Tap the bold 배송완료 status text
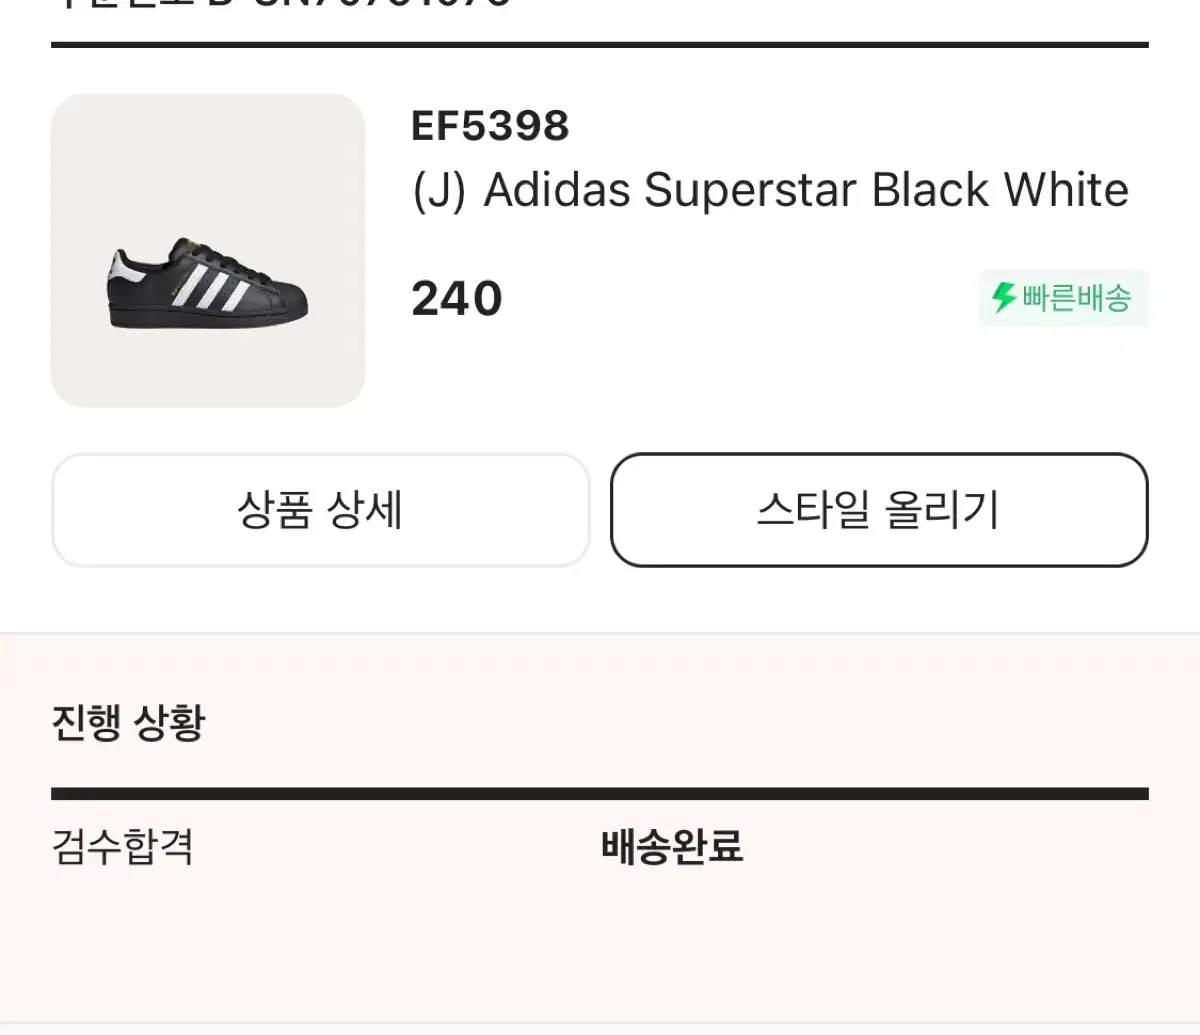The width and height of the screenshot is (1200, 1035). pyautogui.click(x=672, y=847)
